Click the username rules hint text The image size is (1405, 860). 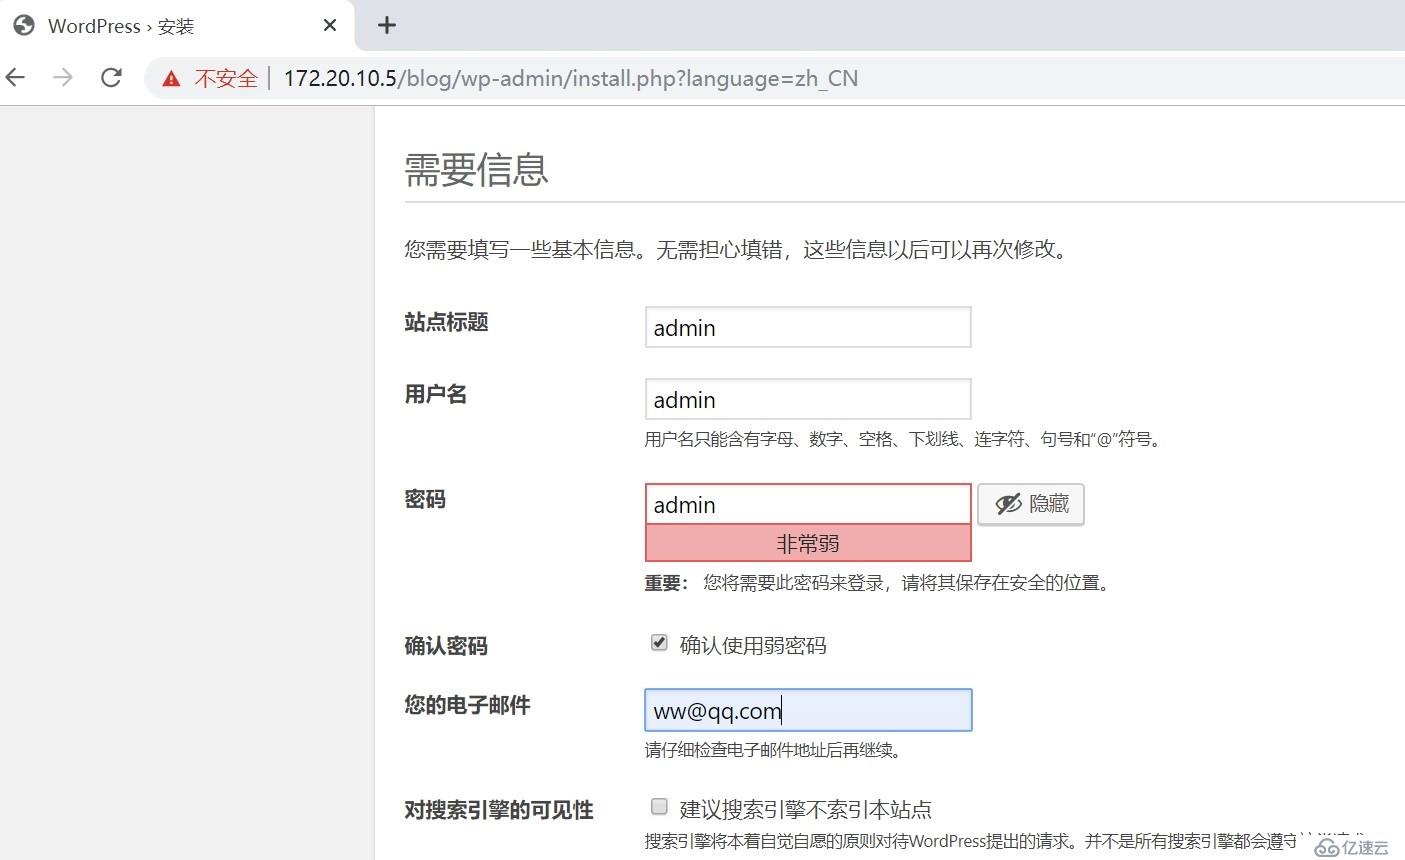(x=905, y=439)
